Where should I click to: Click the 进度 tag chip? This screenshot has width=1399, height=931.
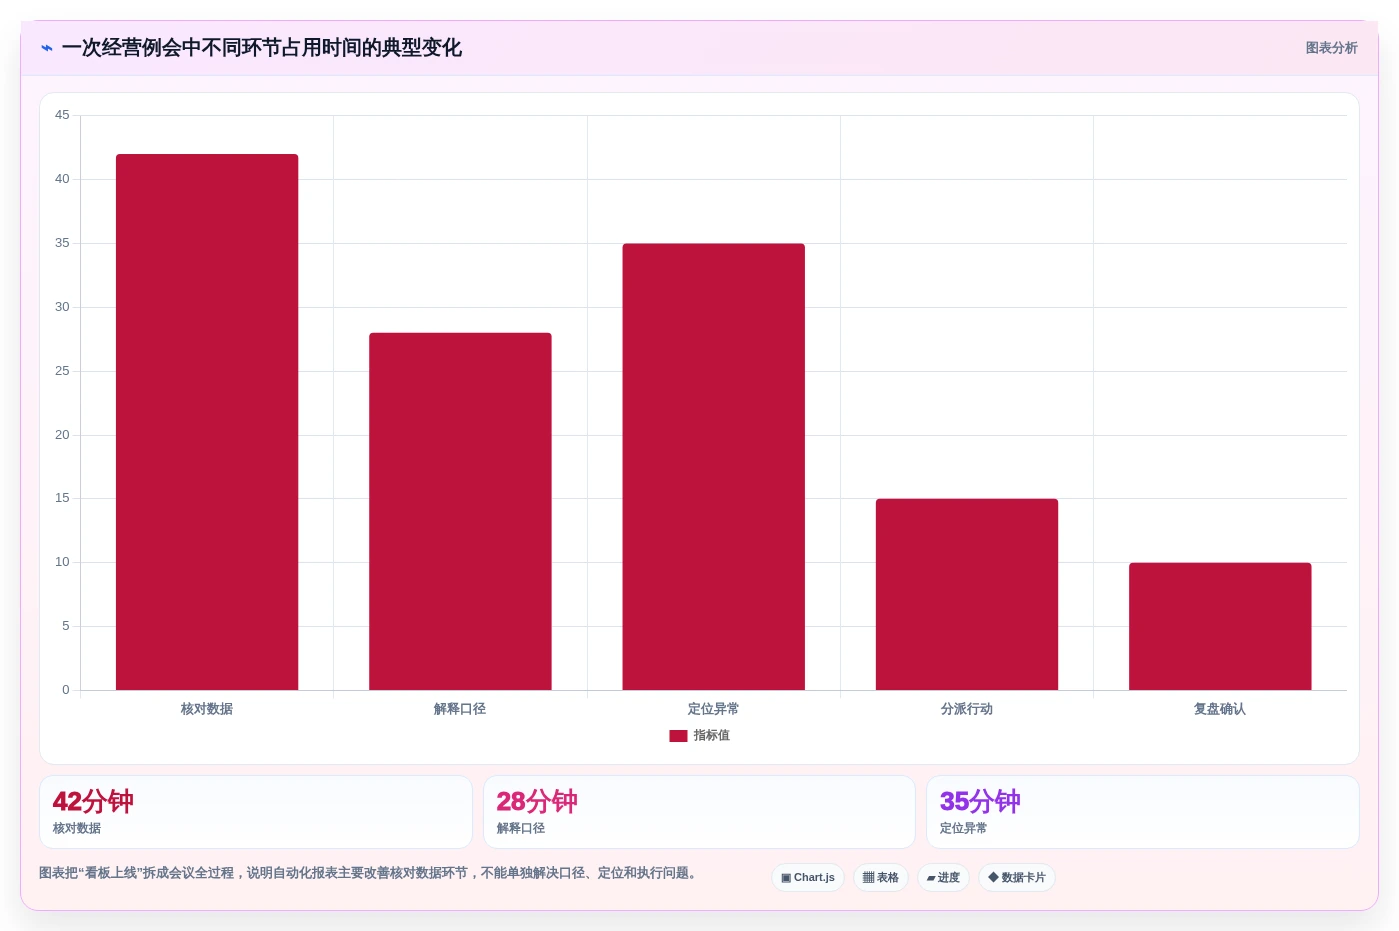click(943, 878)
